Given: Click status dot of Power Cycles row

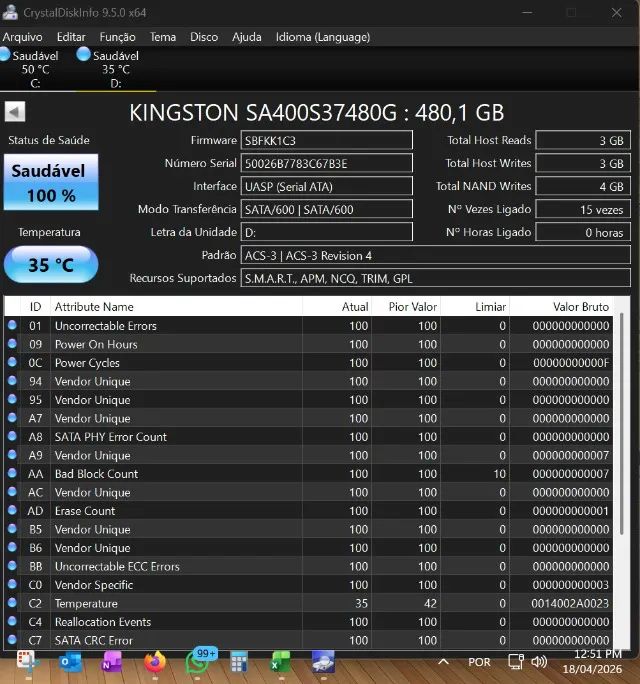Looking at the screenshot, I should tap(12, 362).
